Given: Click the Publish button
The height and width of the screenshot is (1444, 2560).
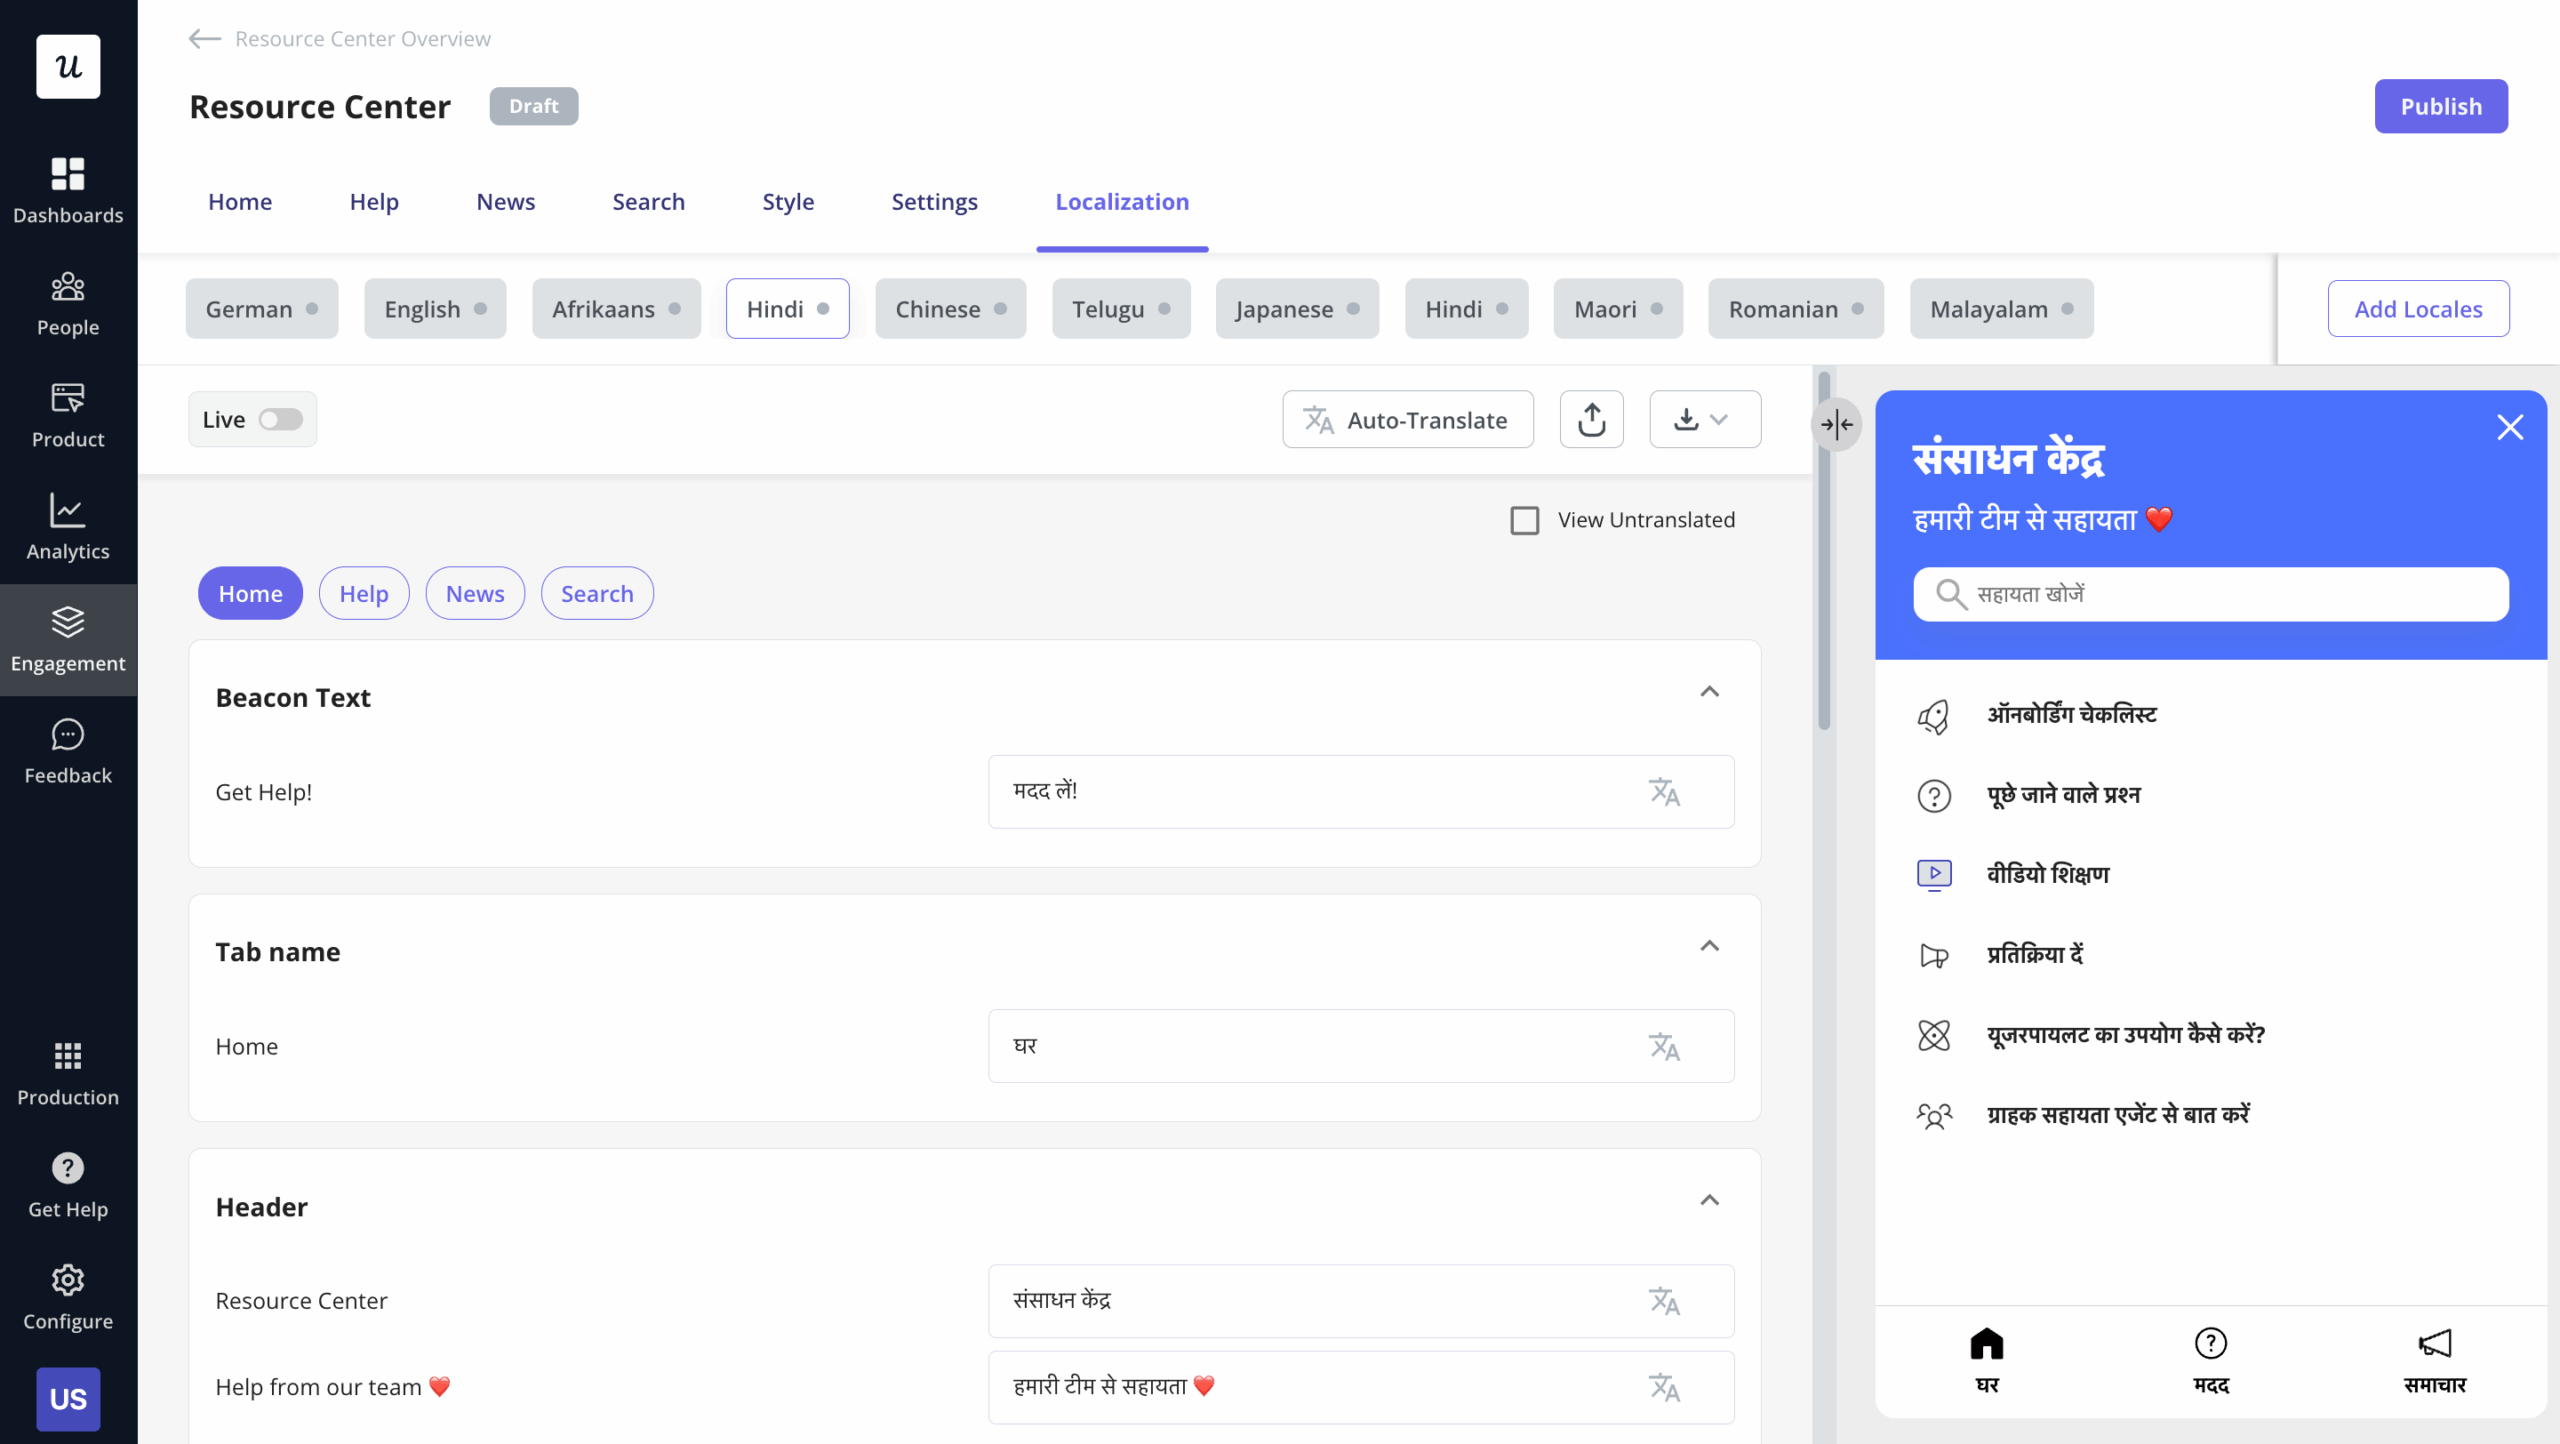Looking at the screenshot, I should (2441, 106).
